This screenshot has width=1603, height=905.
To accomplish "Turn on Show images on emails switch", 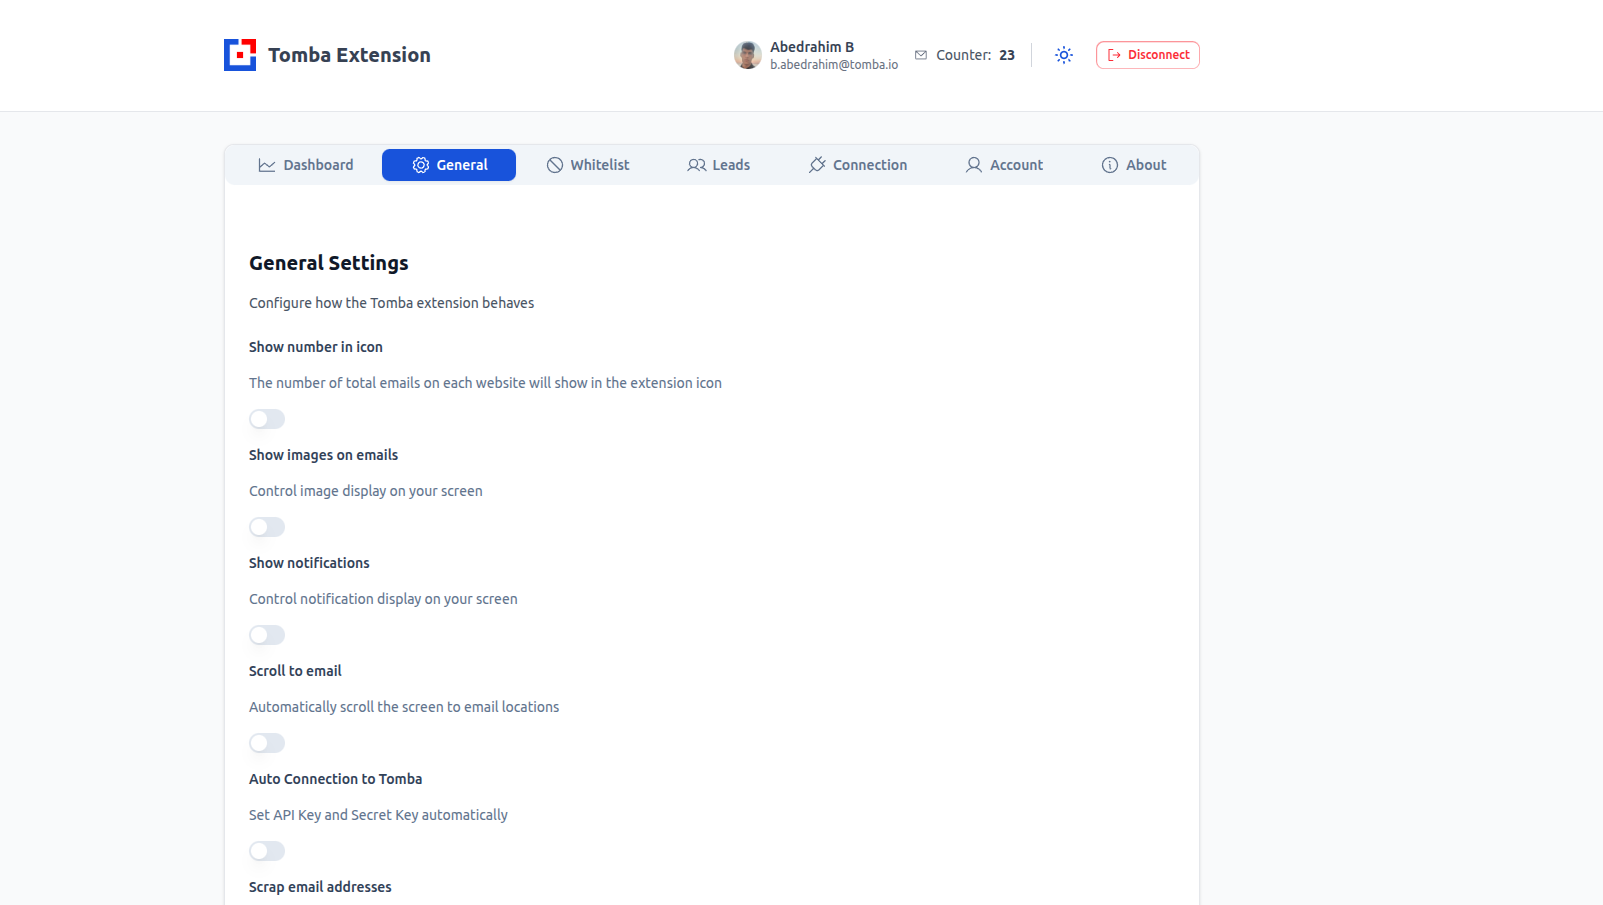I will point(267,527).
